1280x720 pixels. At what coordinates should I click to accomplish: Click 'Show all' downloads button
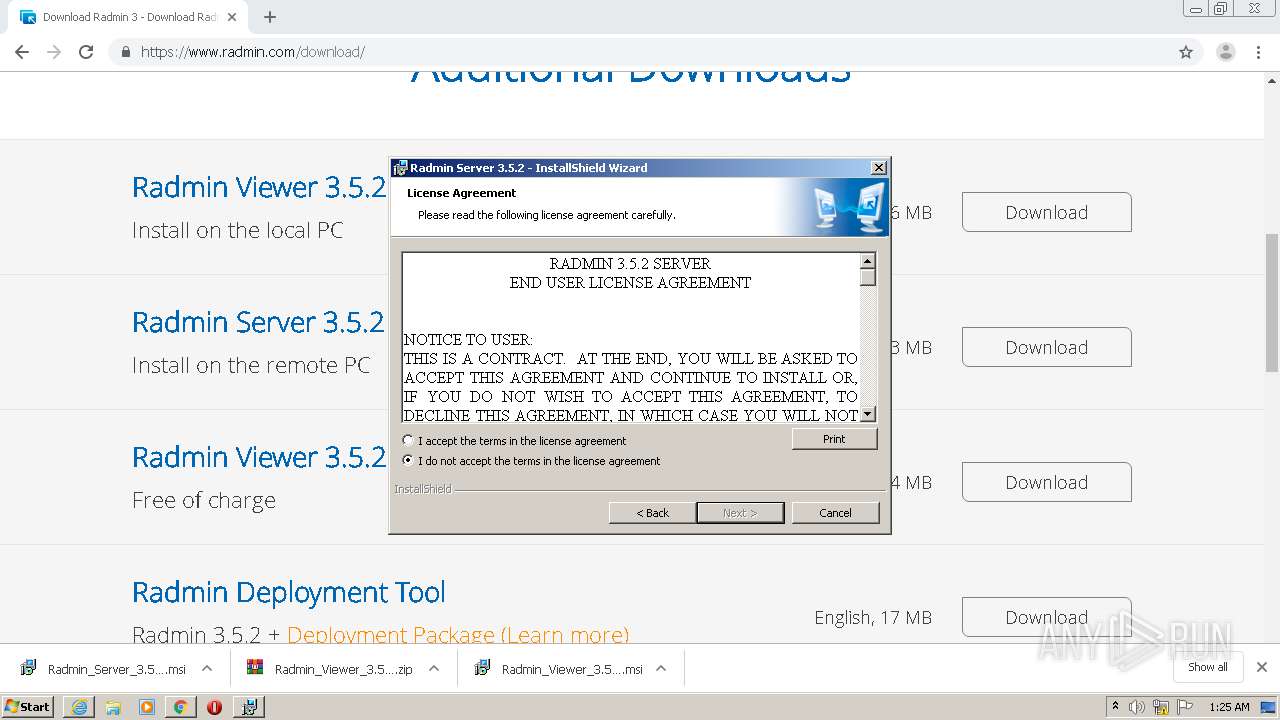coord(1208,667)
